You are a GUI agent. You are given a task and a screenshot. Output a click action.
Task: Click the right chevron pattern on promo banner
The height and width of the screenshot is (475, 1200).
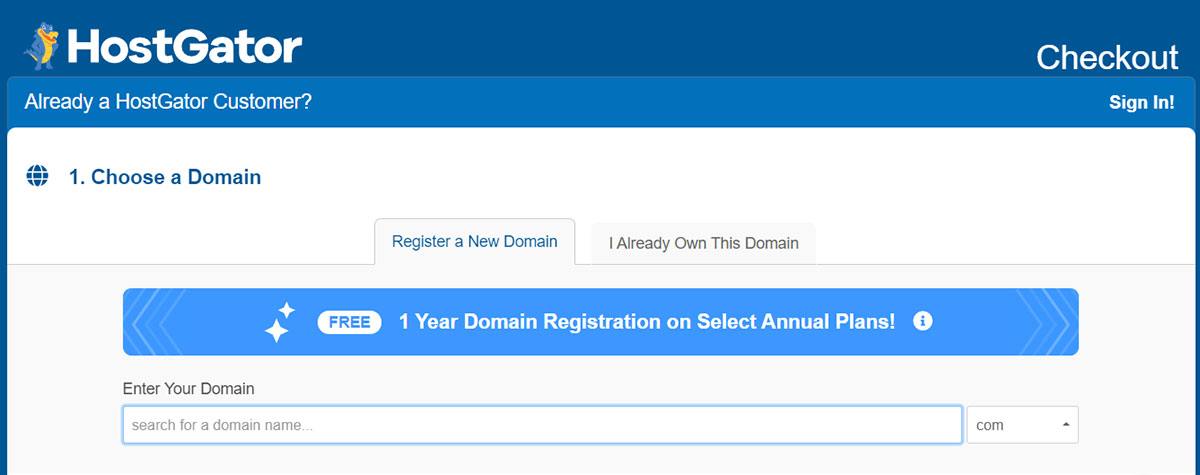[x=1046, y=322]
